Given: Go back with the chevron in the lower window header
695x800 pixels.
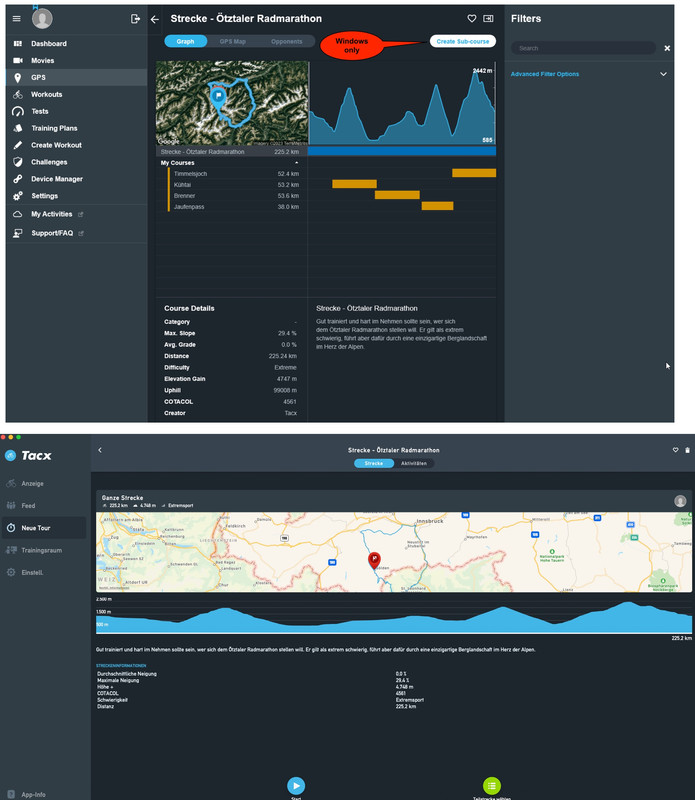Looking at the screenshot, I should [x=100, y=450].
